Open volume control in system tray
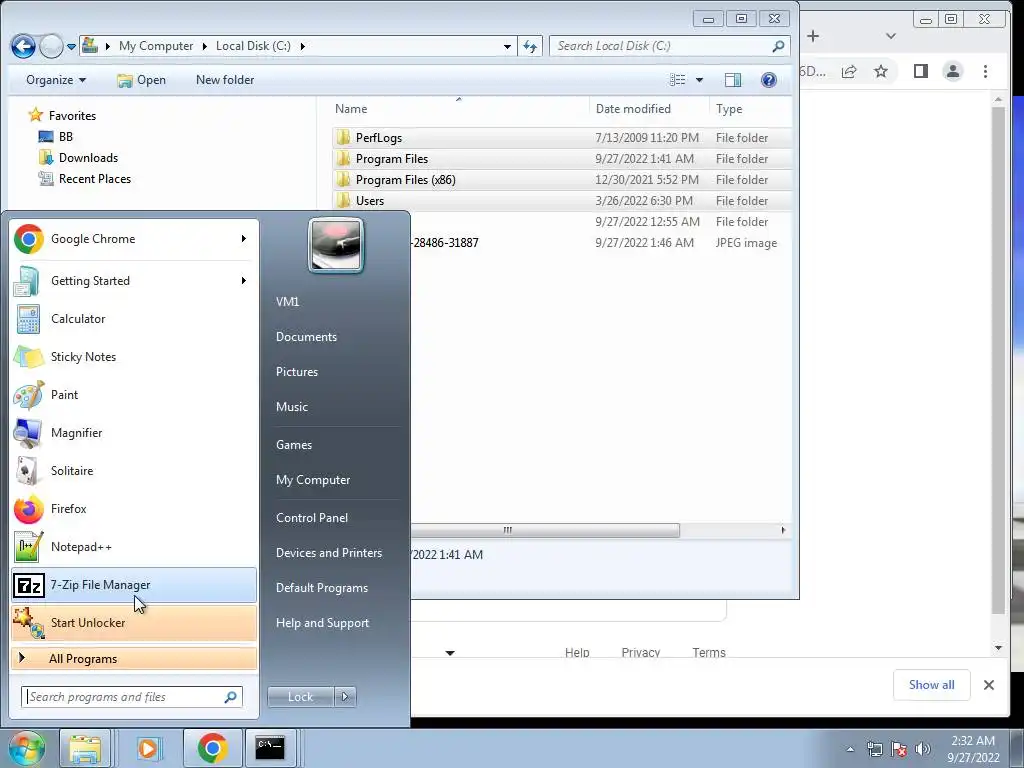Viewport: 1024px width, 768px height. point(923,749)
